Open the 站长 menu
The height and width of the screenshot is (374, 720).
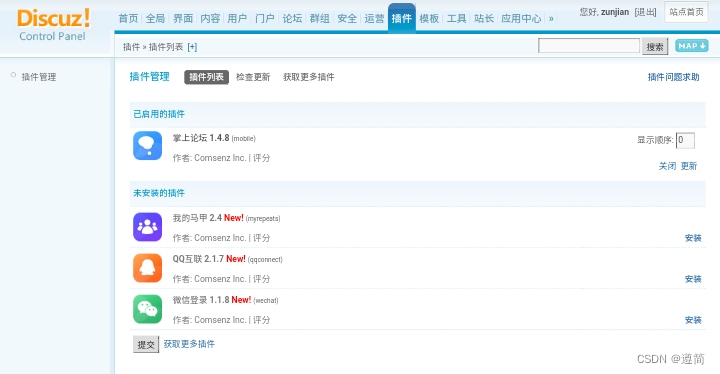(484, 18)
